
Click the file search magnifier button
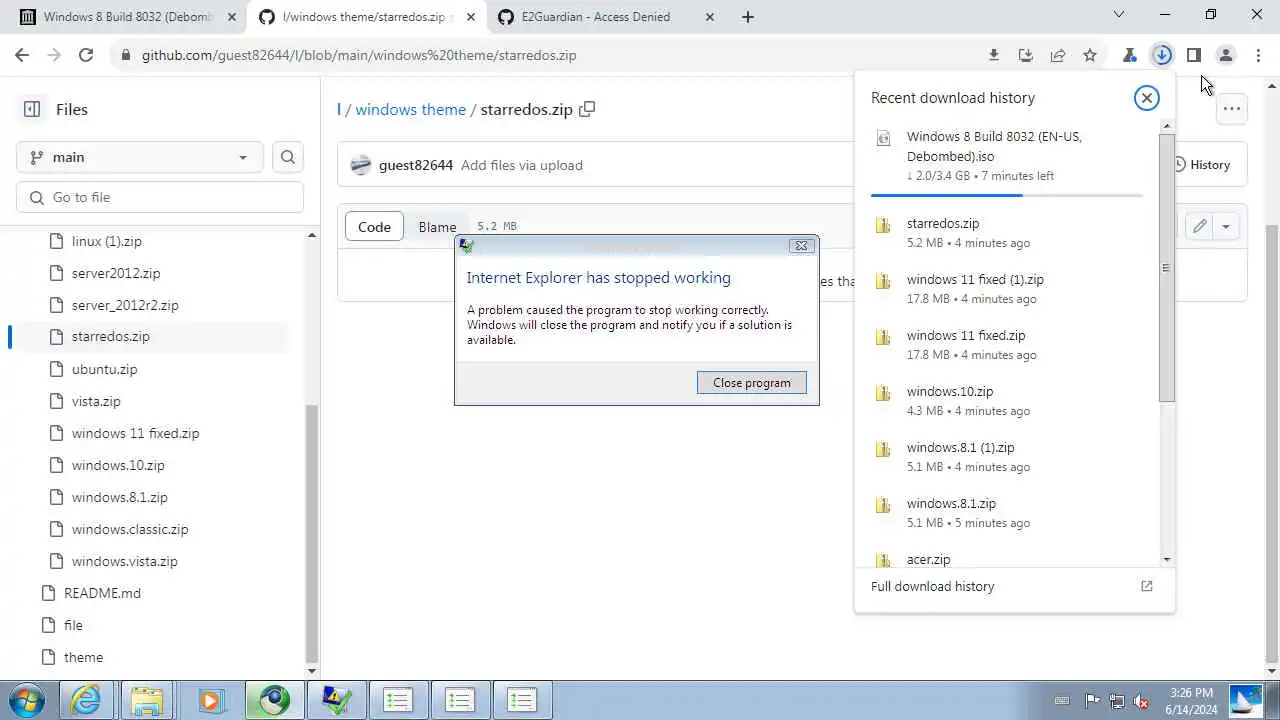[288, 157]
